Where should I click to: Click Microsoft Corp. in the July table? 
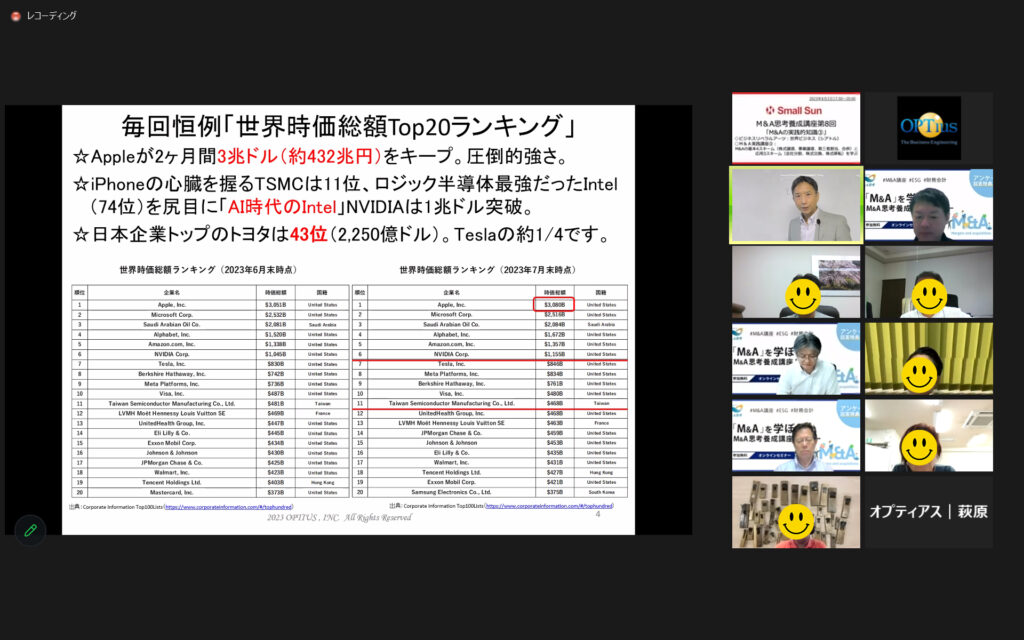pyautogui.click(x=451, y=315)
